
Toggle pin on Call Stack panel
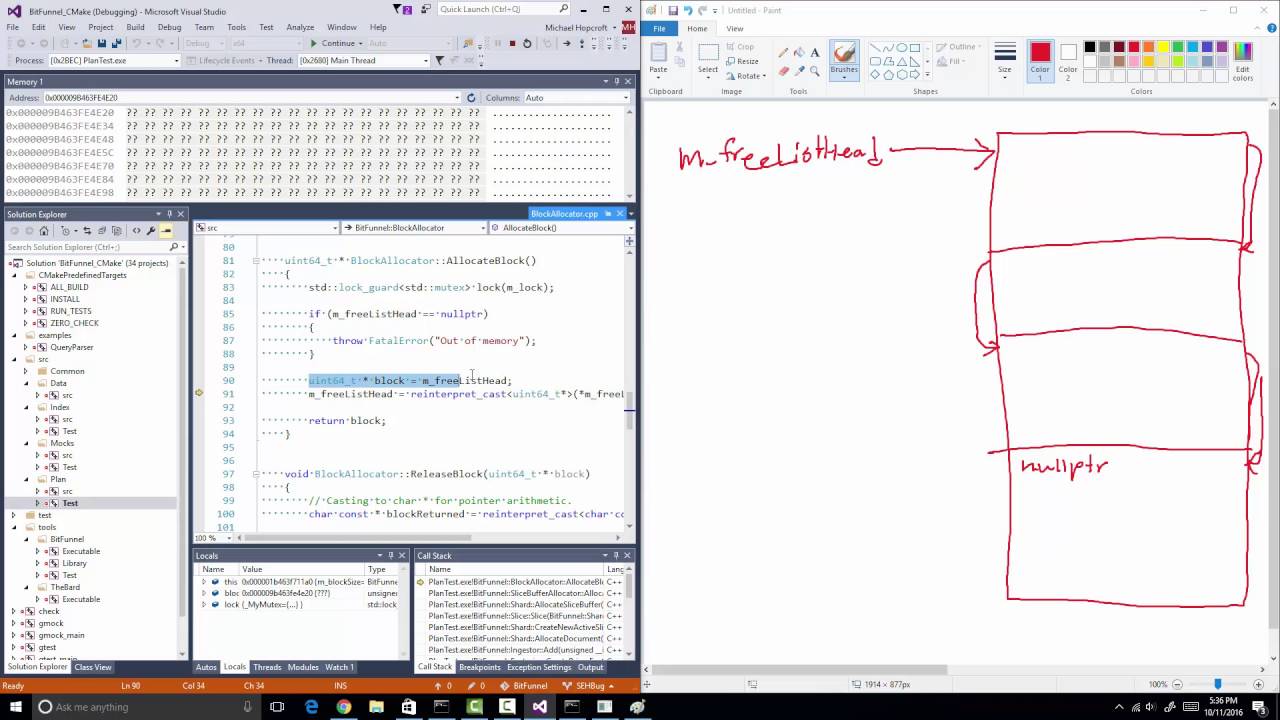tap(615, 555)
